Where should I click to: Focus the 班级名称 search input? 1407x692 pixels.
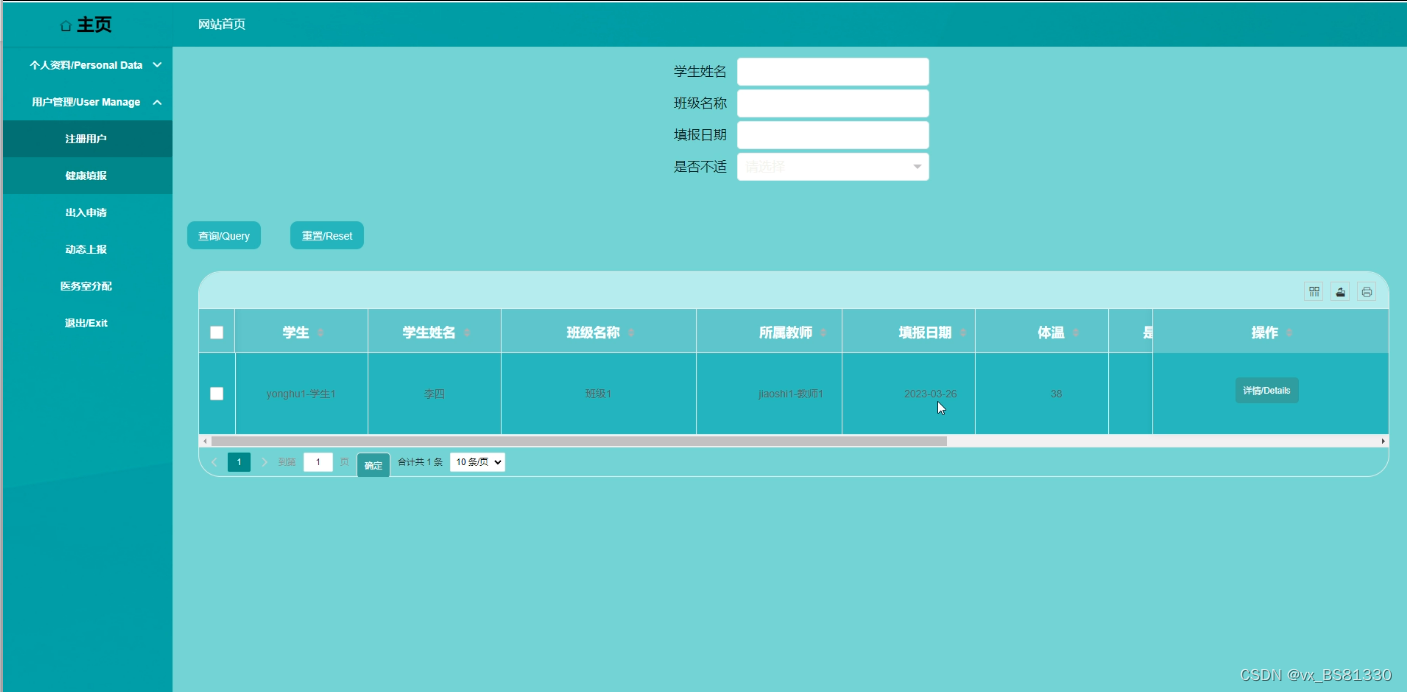833,104
